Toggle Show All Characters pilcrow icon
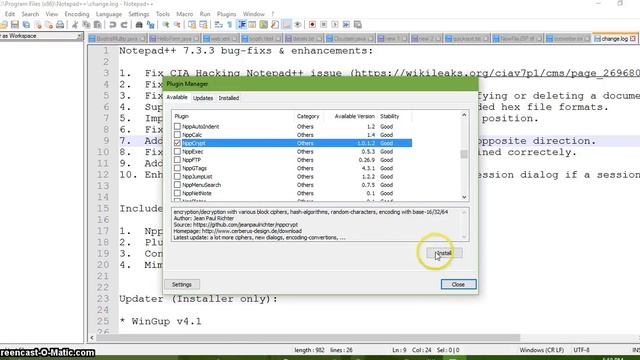640x360 pixels. [230, 25]
